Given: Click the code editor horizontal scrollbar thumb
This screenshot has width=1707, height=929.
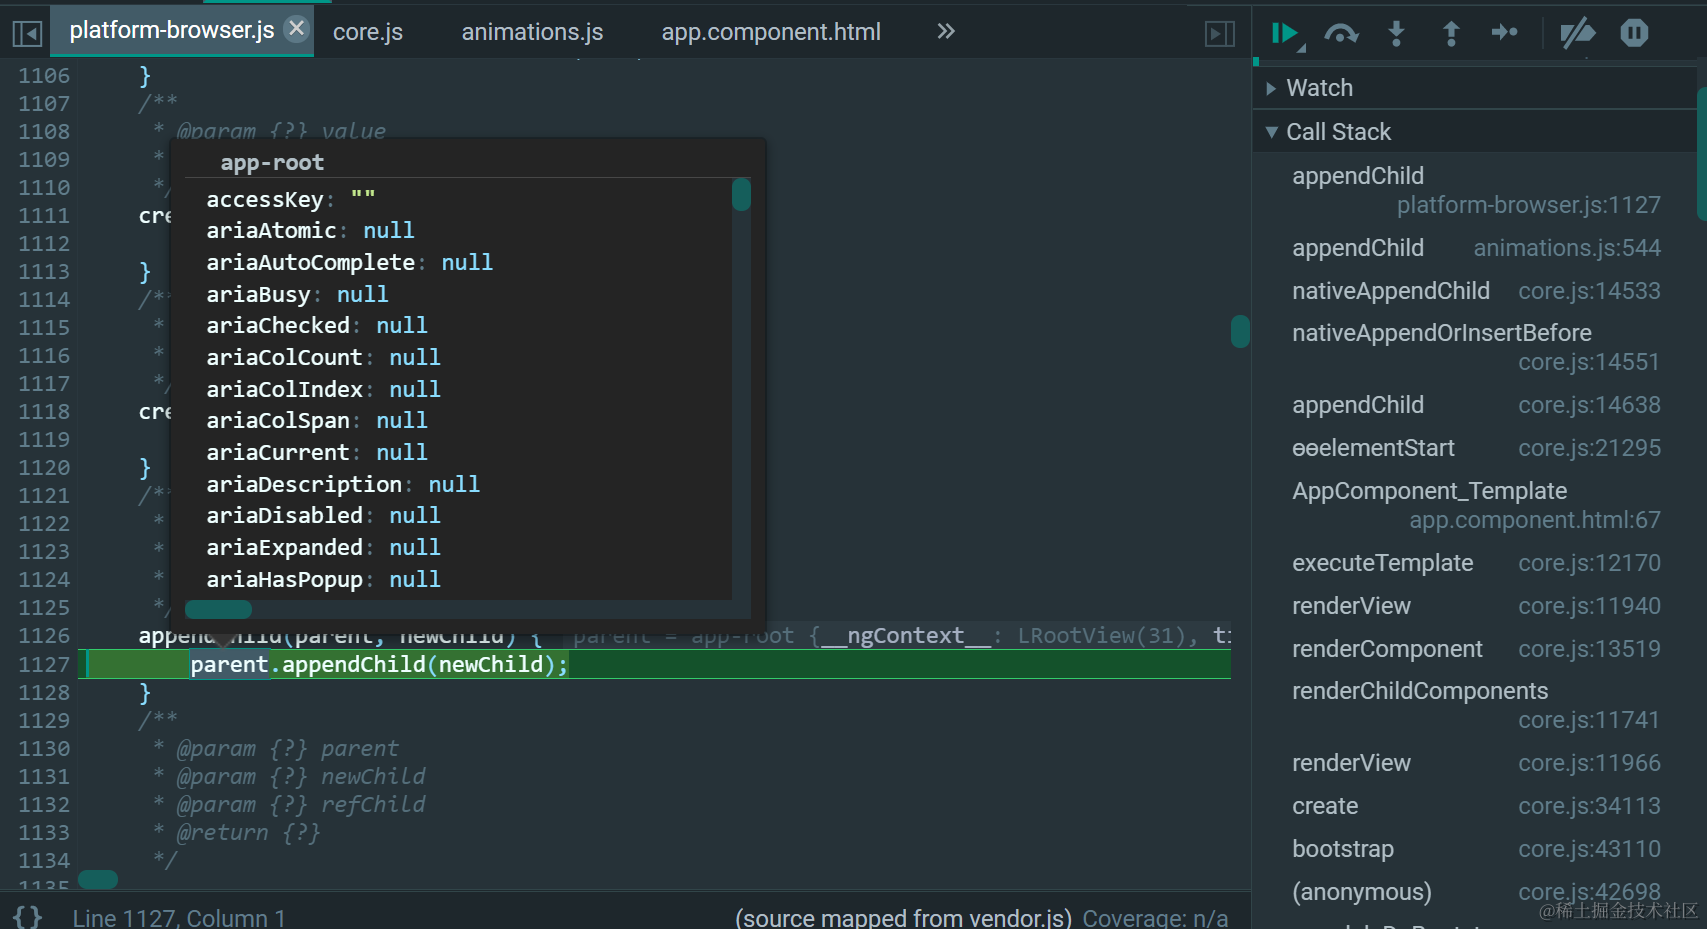Looking at the screenshot, I should click(98, 879).
